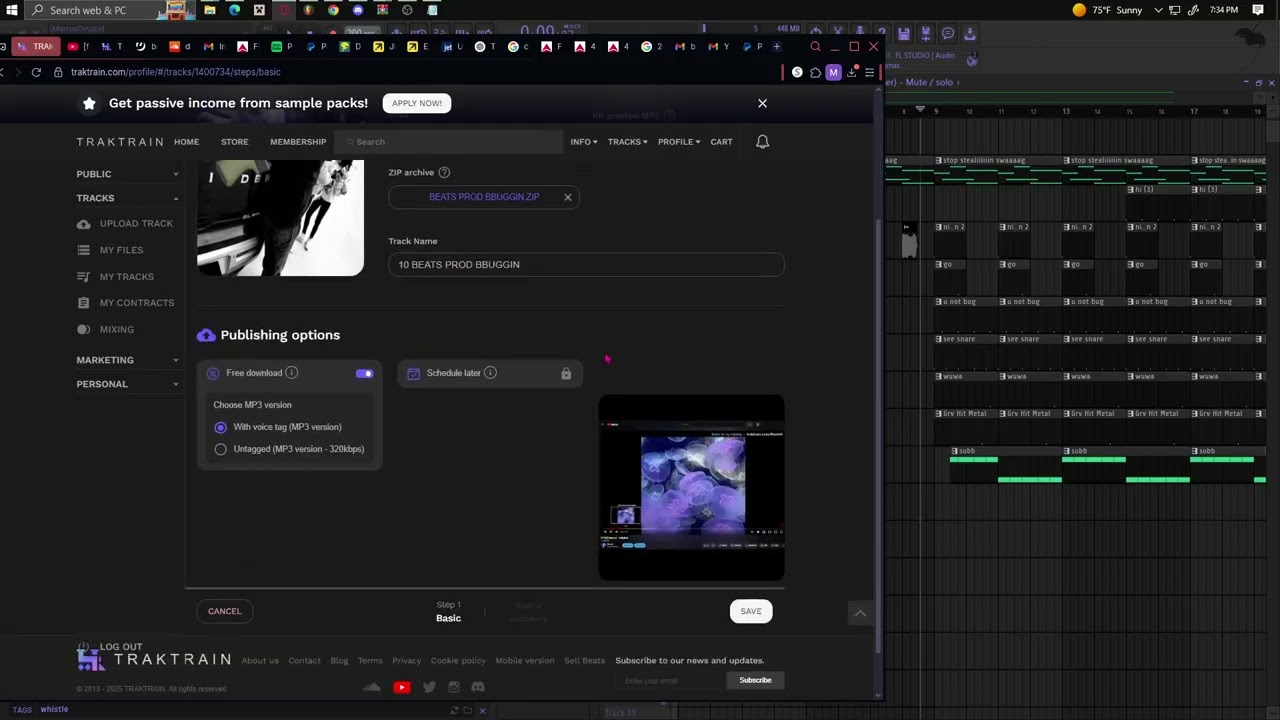Click the Save button
This screenshot has width=1280, height=720.
(x=751, y=611)
